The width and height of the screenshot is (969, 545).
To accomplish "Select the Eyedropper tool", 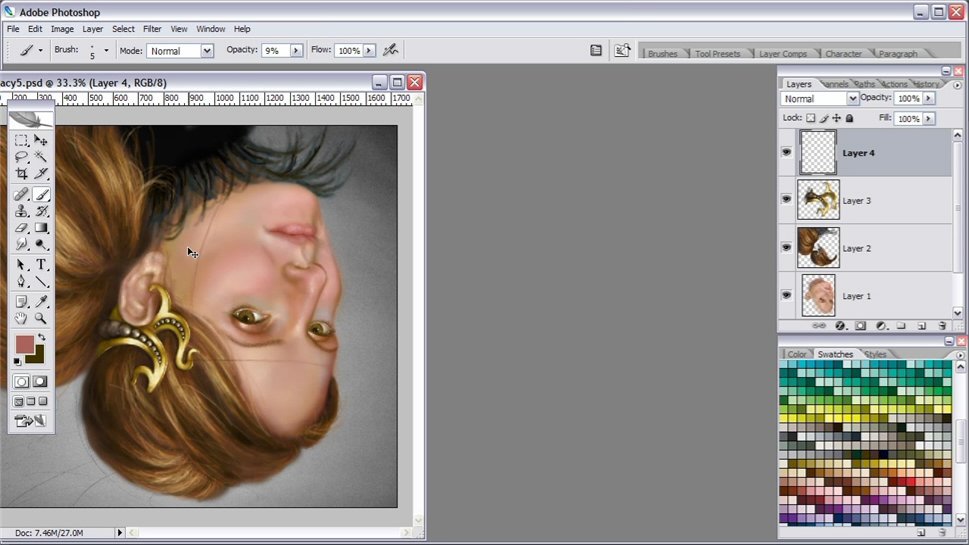I will coord(41,302).
